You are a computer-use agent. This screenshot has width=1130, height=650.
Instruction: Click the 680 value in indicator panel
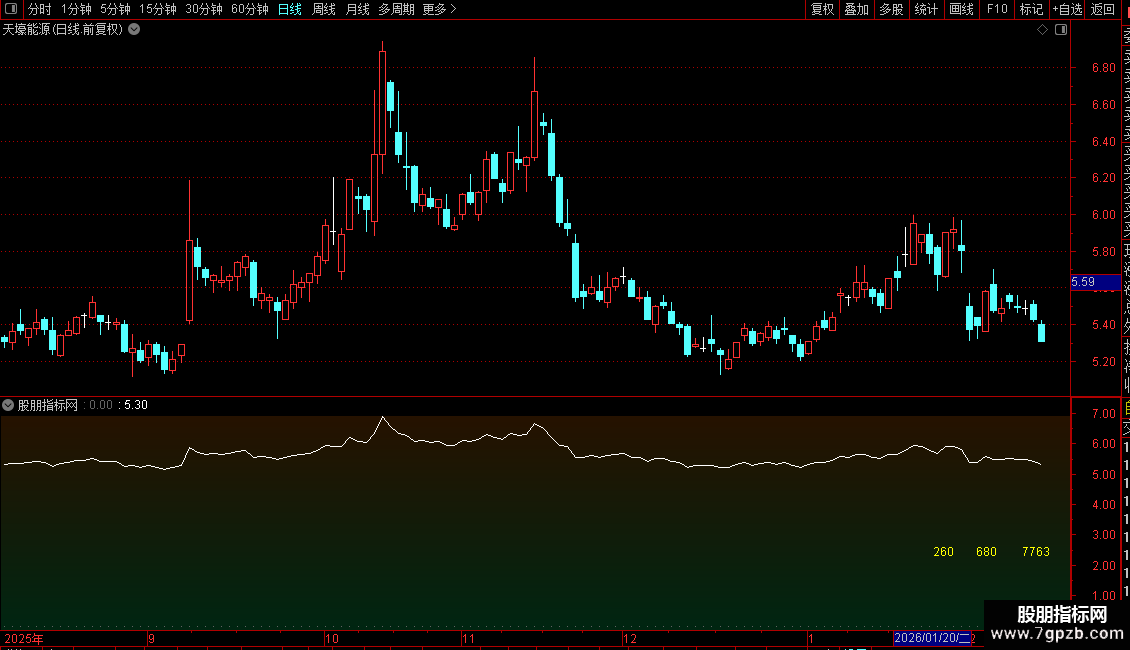[x=986, y=552]
